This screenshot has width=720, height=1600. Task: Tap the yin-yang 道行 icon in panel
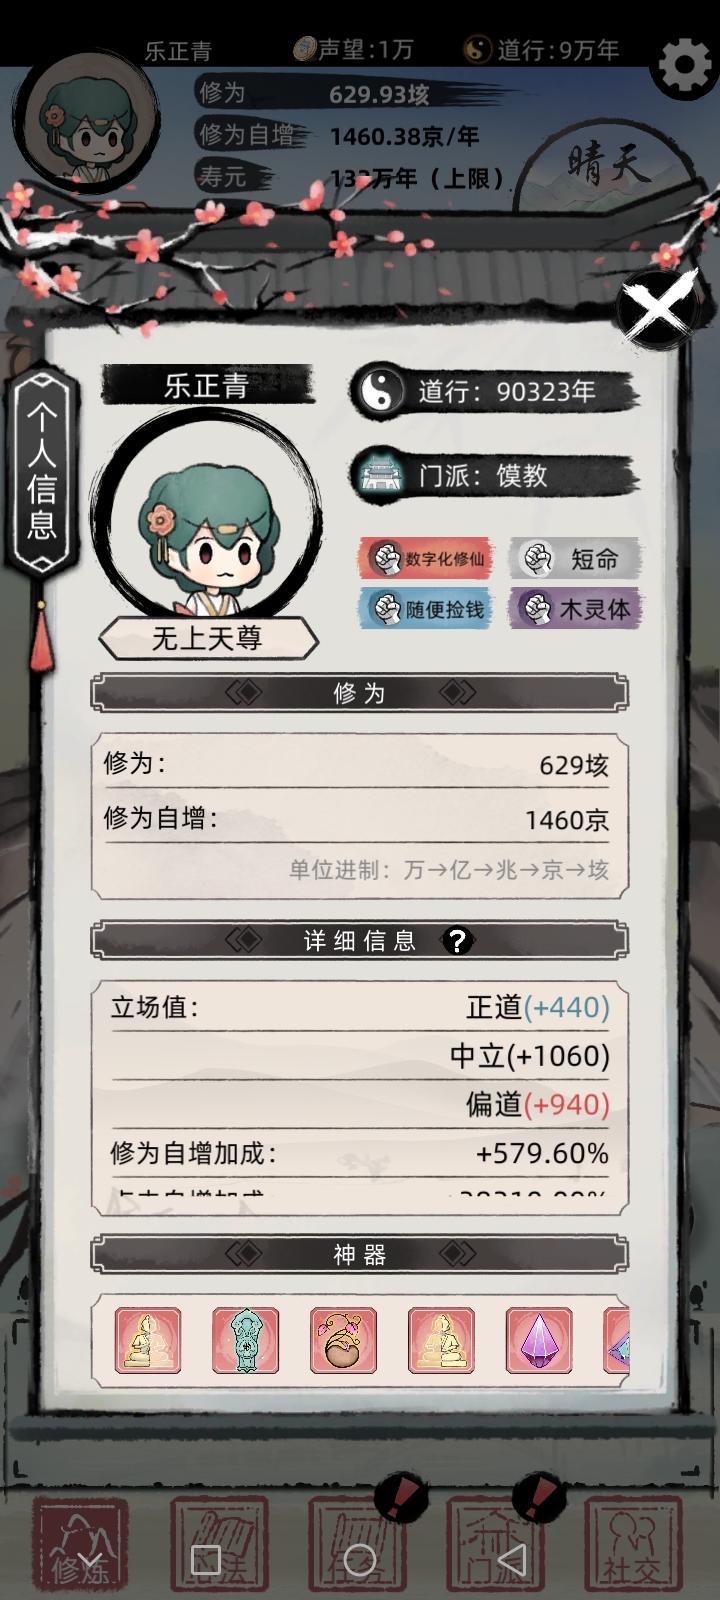coord(379,392)
